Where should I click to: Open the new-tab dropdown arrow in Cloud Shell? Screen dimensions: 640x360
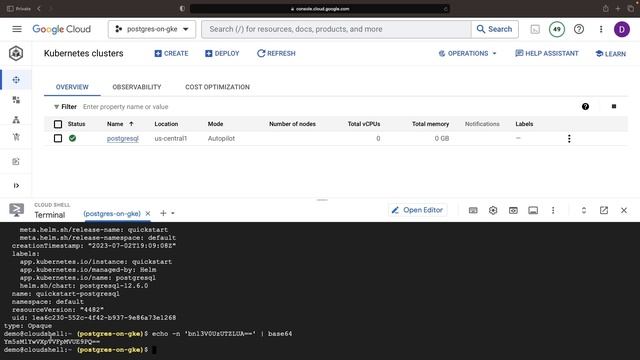pos(173,213)
